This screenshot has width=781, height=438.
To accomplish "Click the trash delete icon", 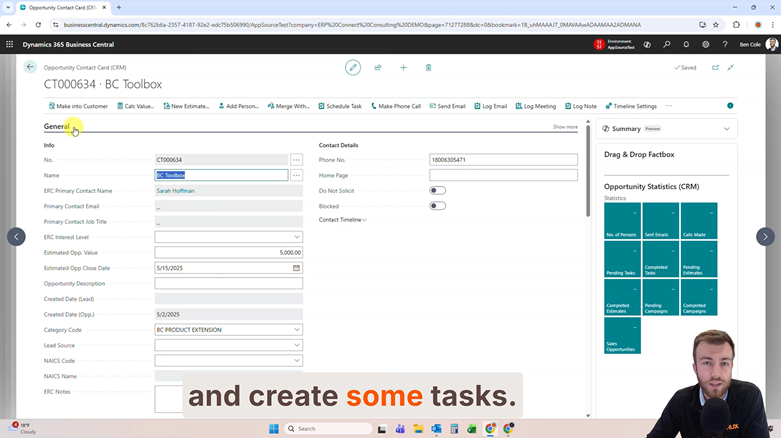I will pyautogui.click(x=428, y=67).
